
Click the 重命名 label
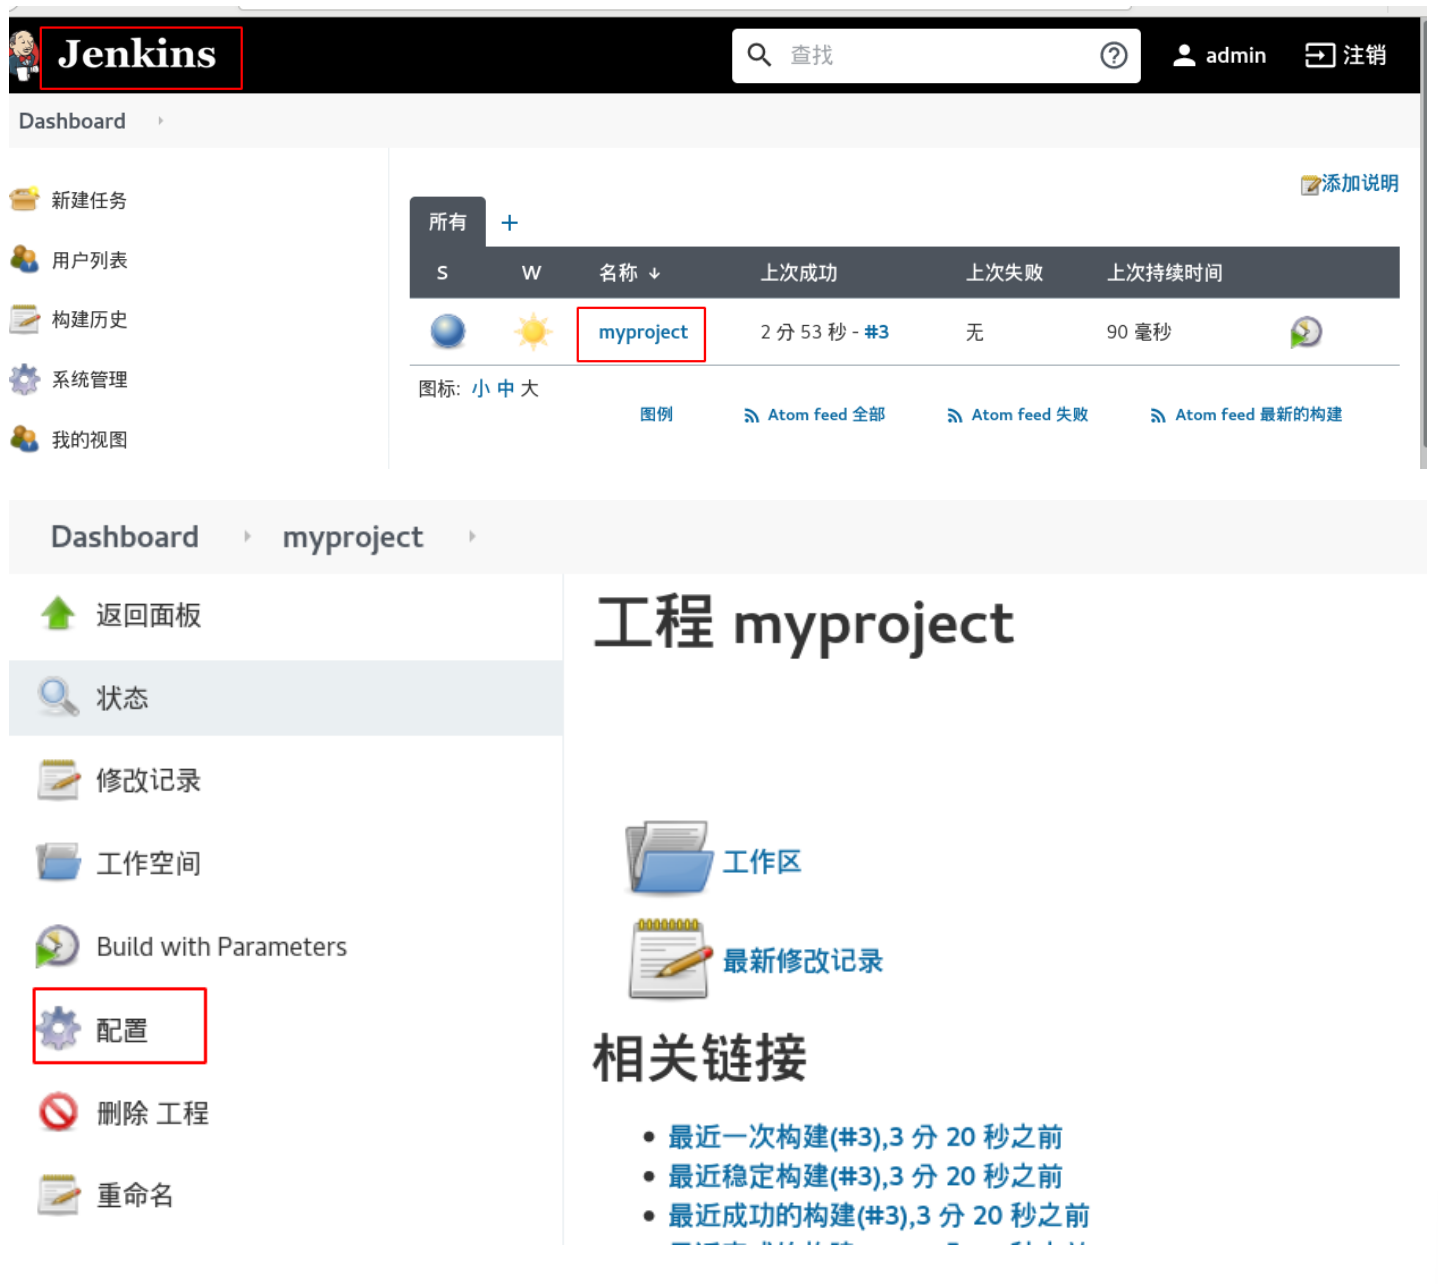[135, 1195]
